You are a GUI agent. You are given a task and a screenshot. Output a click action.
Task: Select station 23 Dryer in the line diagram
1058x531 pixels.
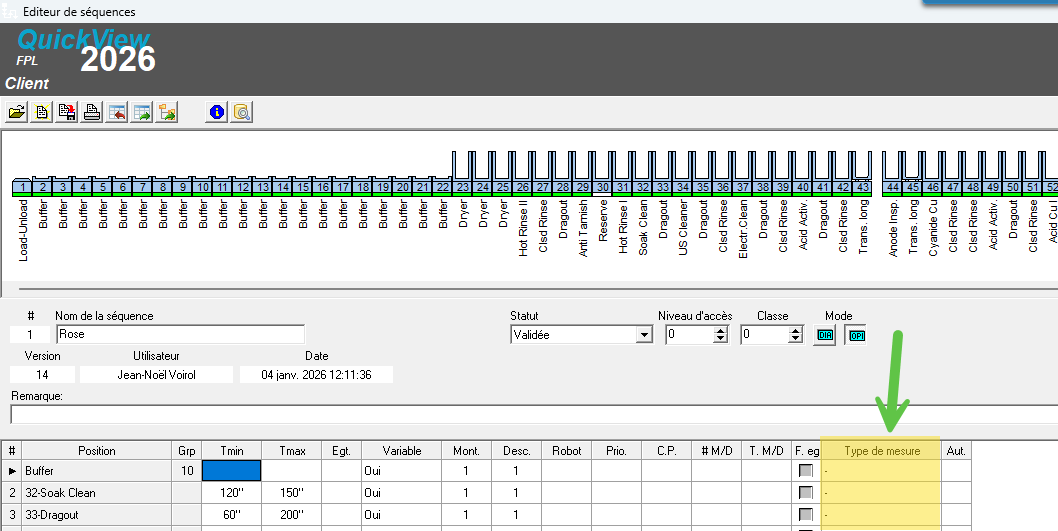463,187
